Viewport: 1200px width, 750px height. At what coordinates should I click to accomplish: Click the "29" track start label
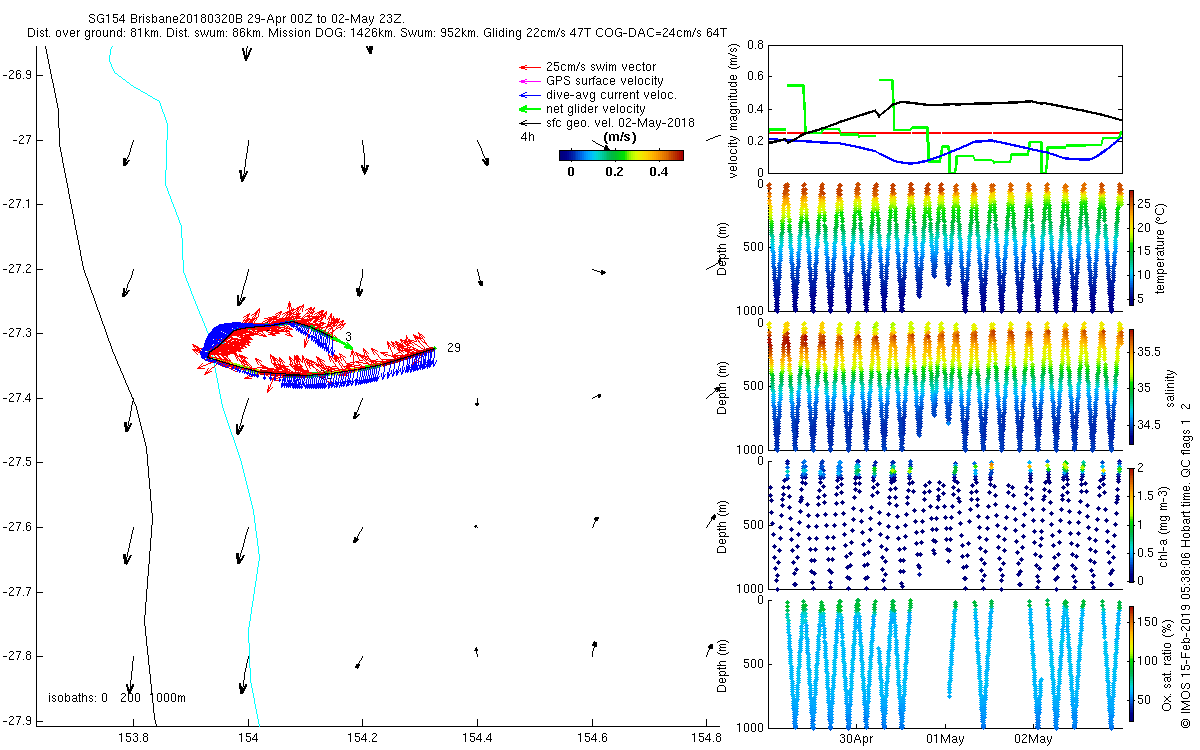tap(453, 347)
